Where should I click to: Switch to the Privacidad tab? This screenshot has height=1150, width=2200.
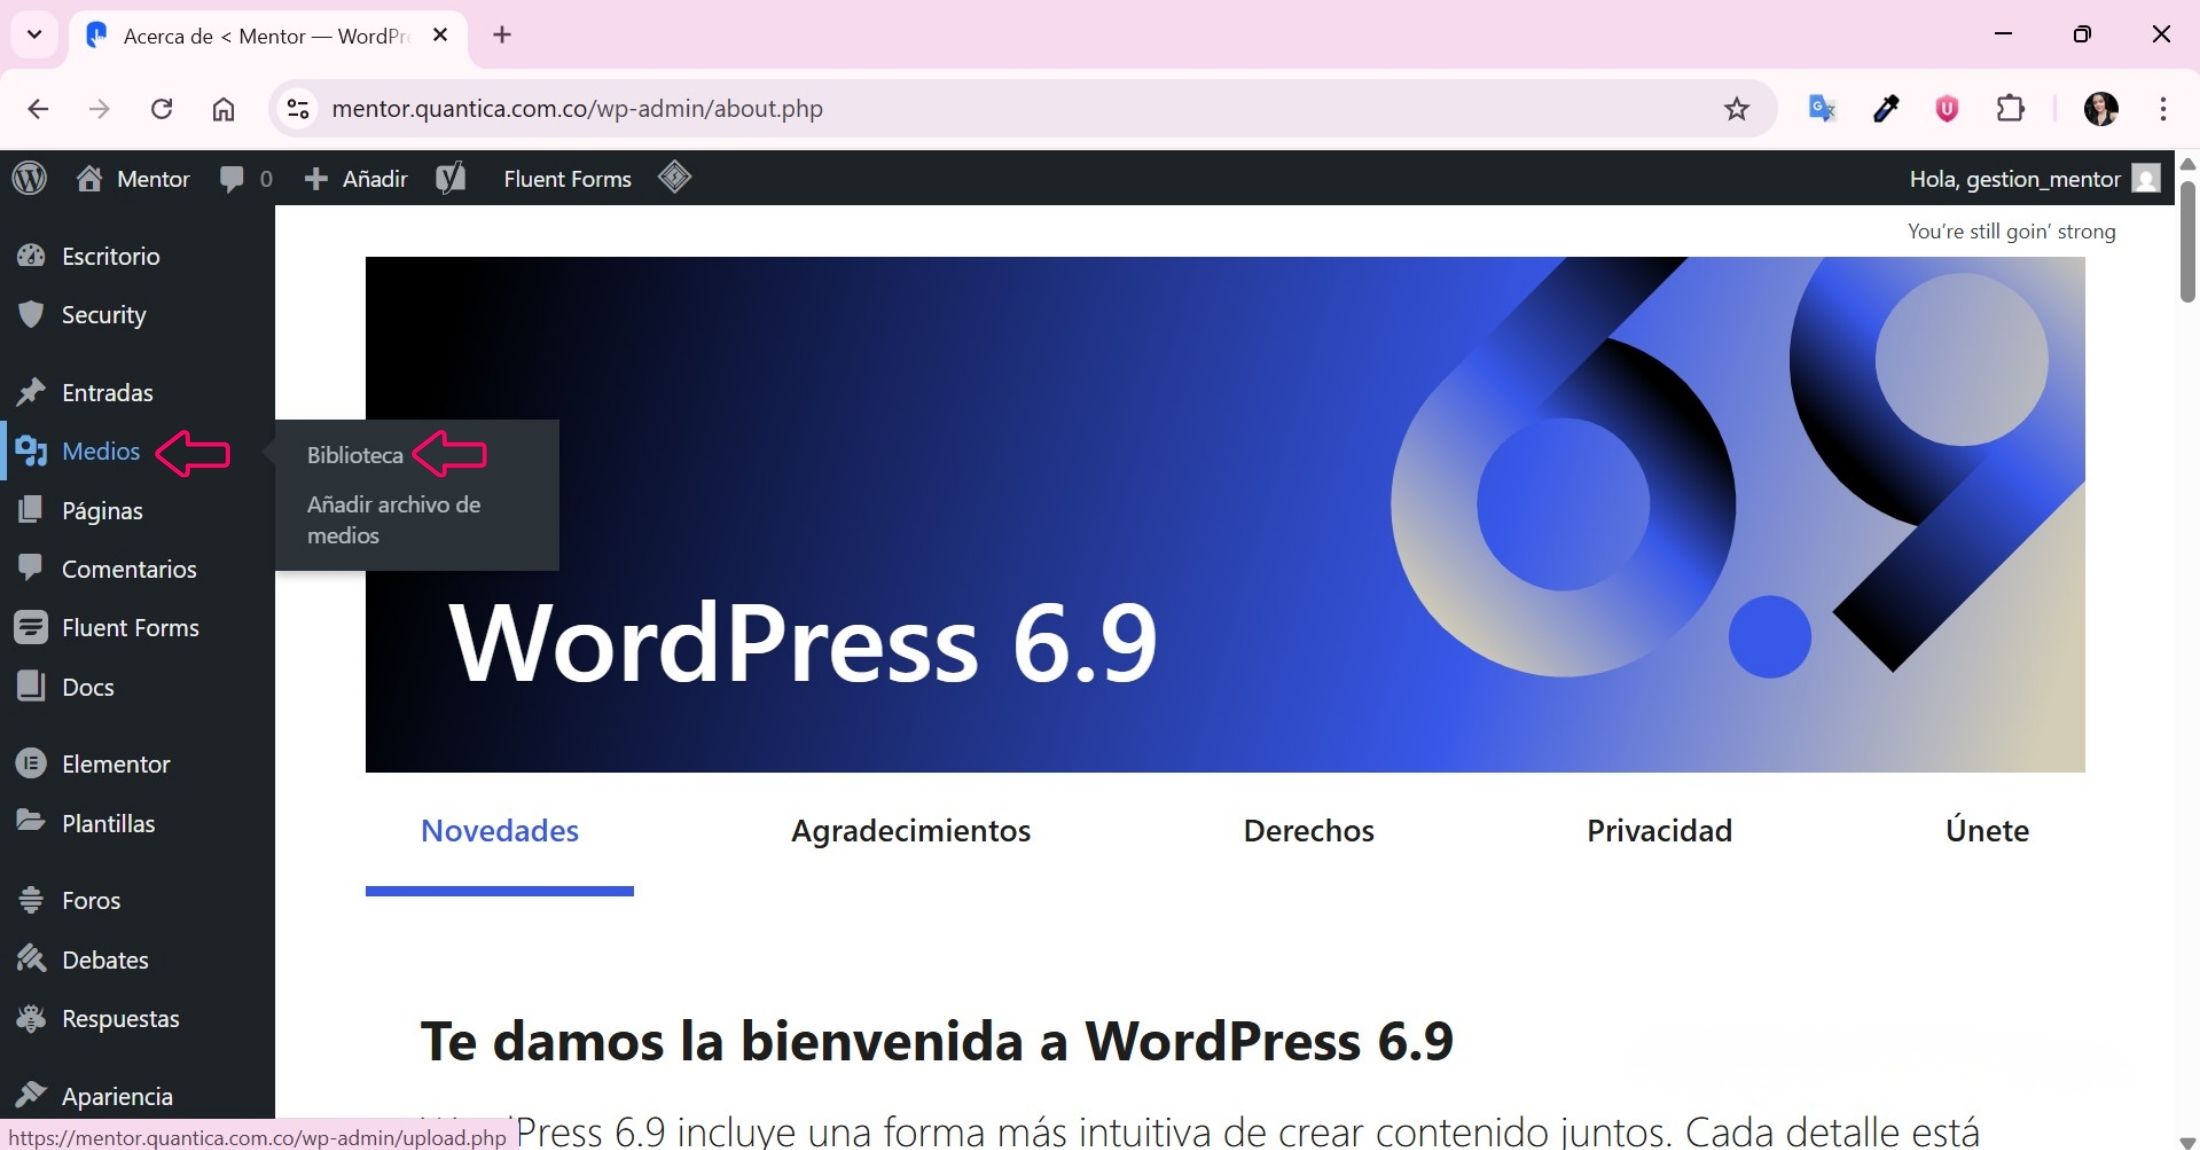pos(1659,830)
